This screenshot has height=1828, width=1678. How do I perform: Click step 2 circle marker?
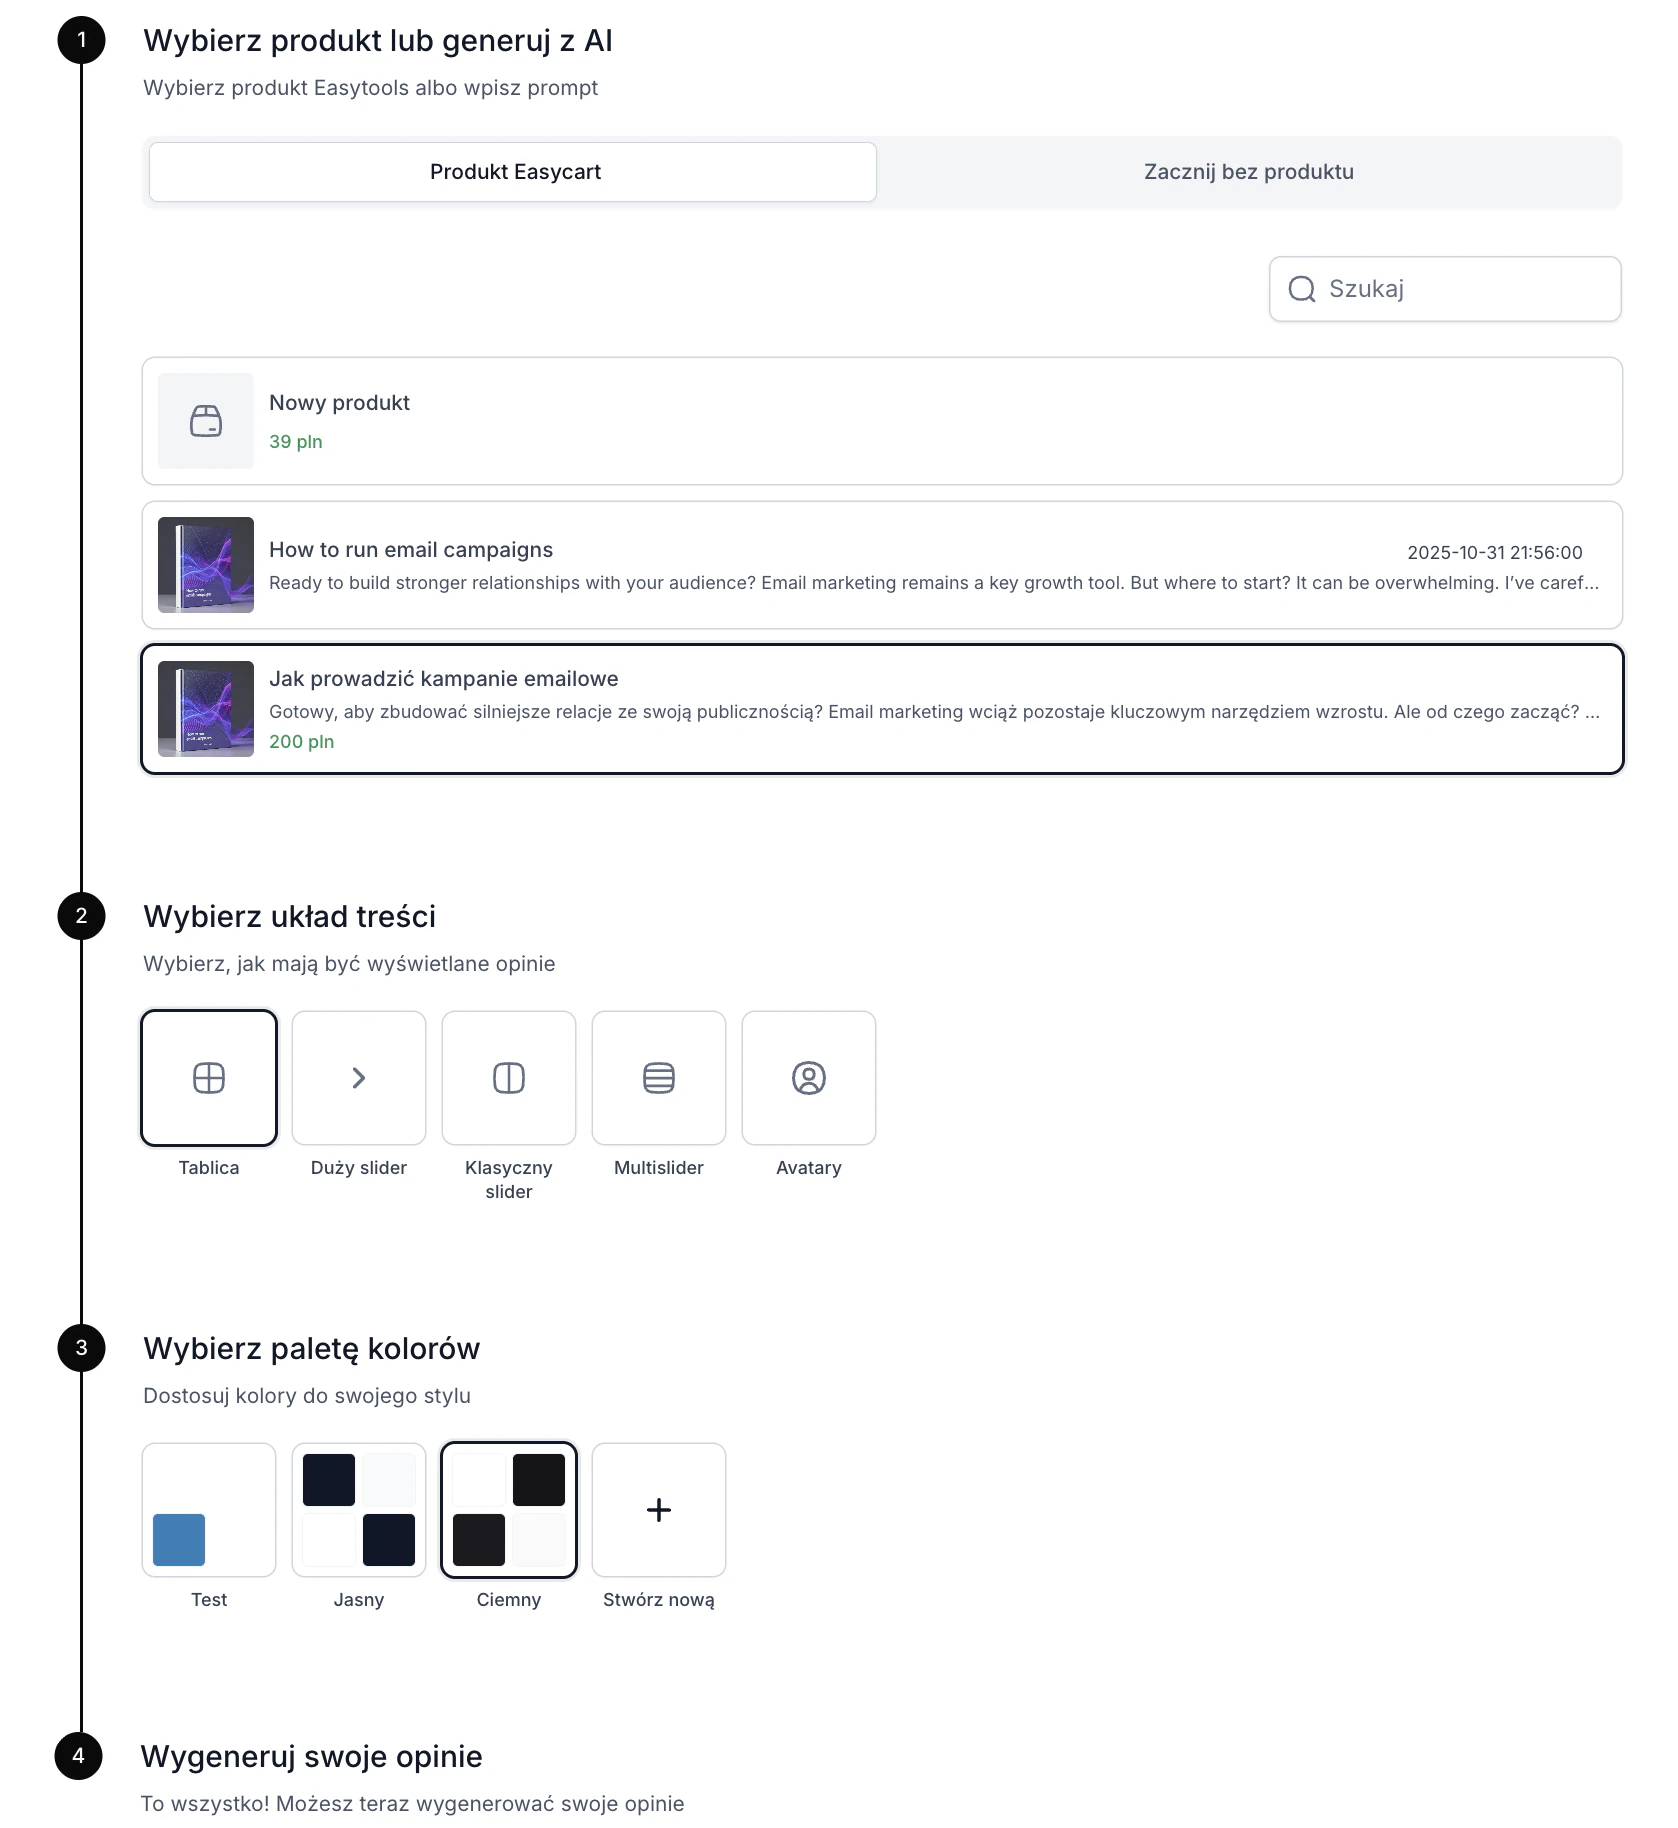coord(81,916)
